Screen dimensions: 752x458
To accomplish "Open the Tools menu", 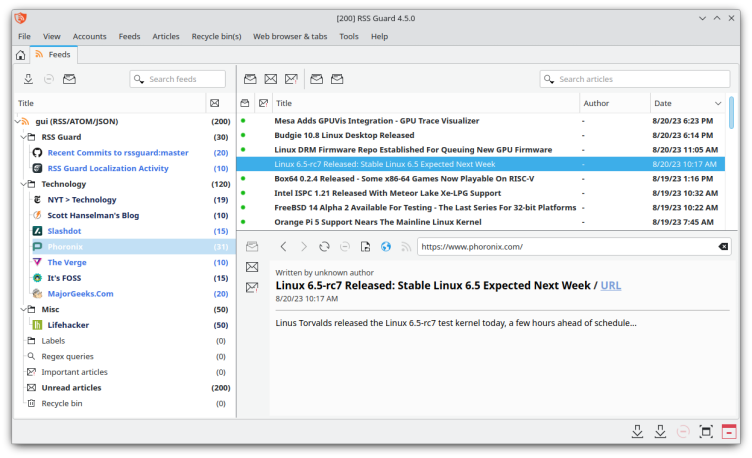I will [348, 36].
